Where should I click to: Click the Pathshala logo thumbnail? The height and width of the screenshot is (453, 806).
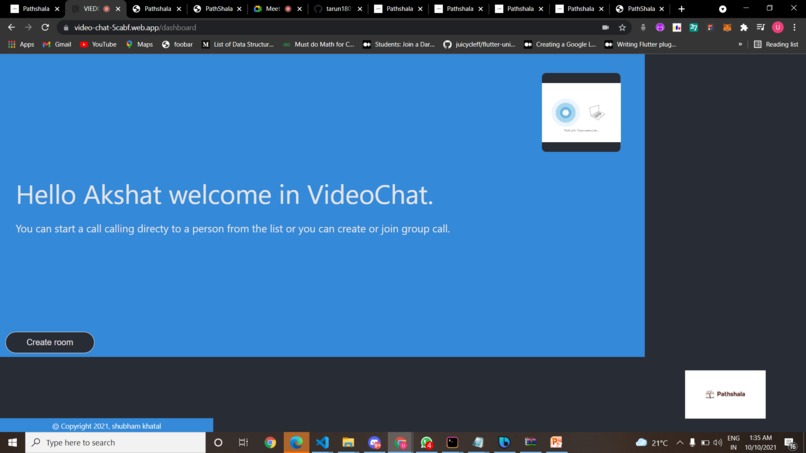point(725,394)
